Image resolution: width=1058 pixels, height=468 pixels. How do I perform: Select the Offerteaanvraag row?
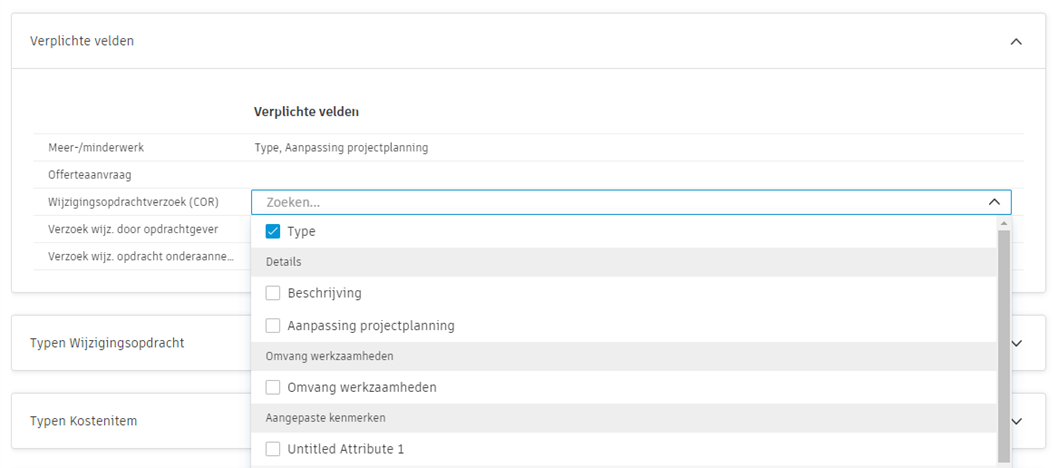click(x=90, y=175)
